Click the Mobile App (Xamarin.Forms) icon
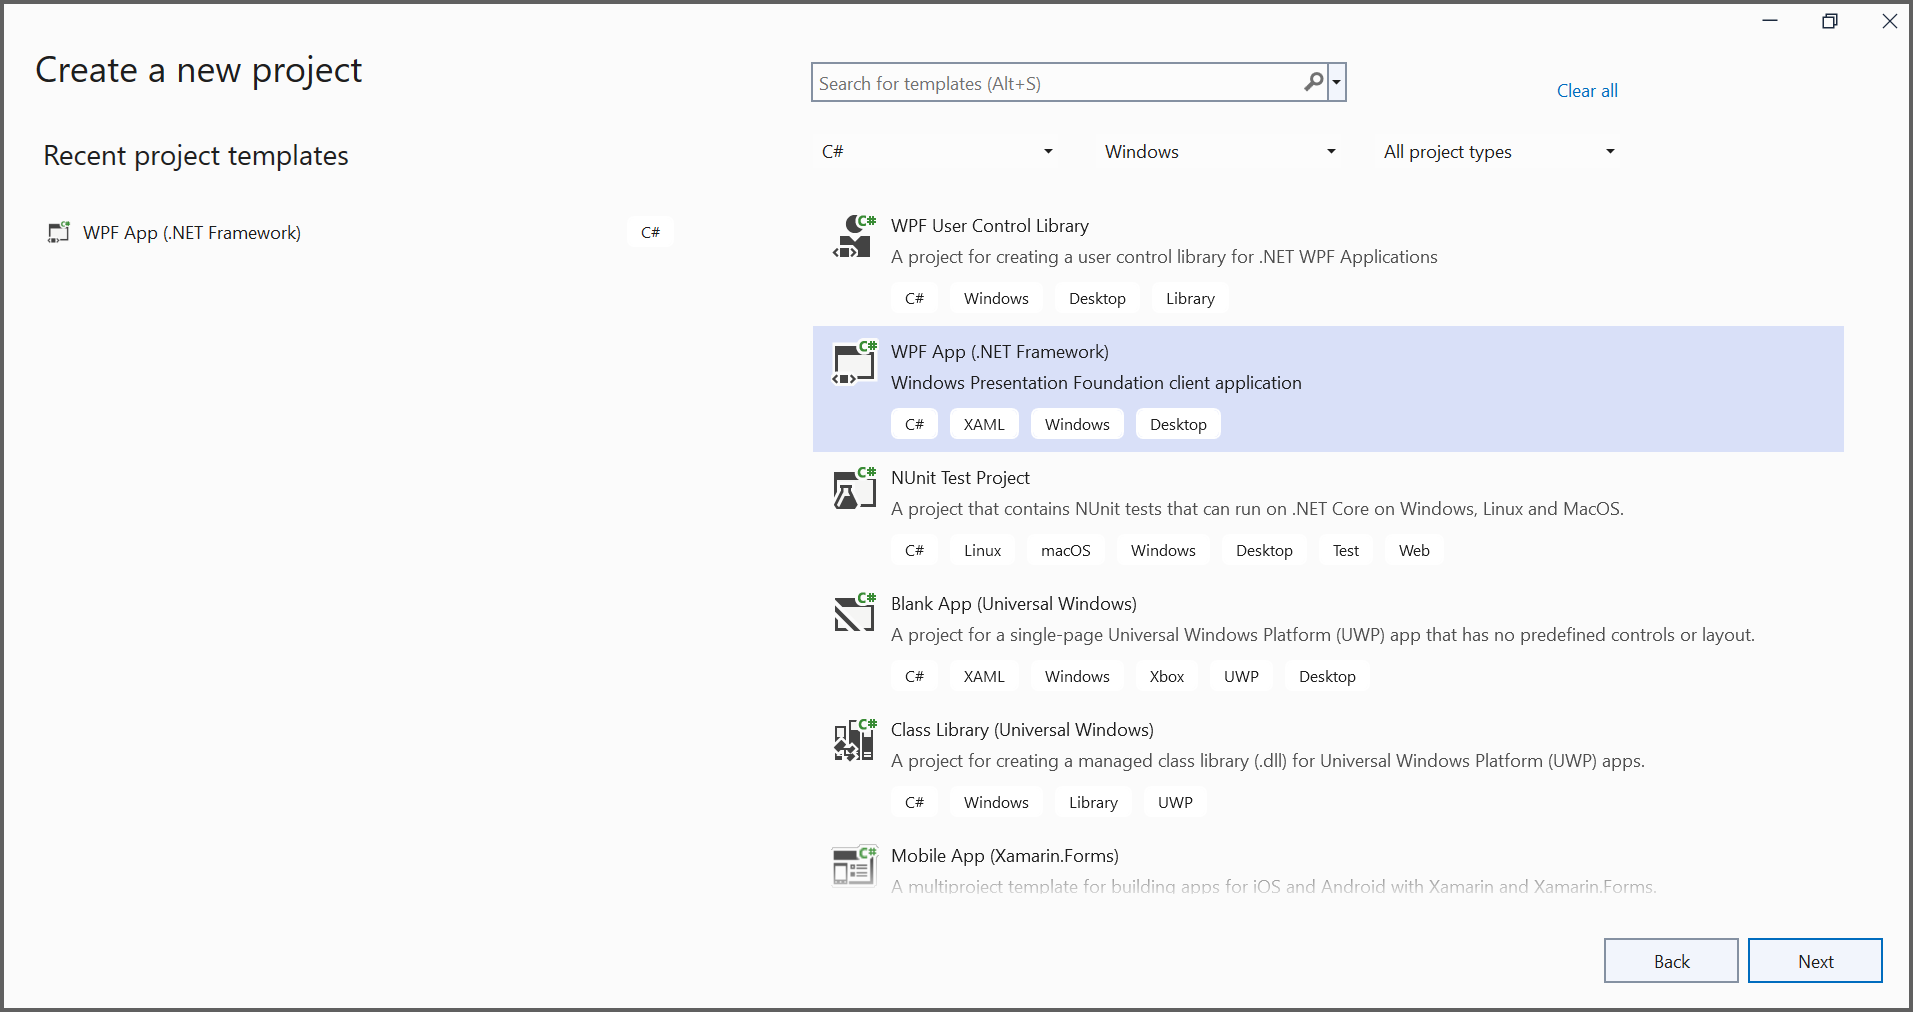The height and width of the screenshot is (1012, 1913). click(854, 866)
